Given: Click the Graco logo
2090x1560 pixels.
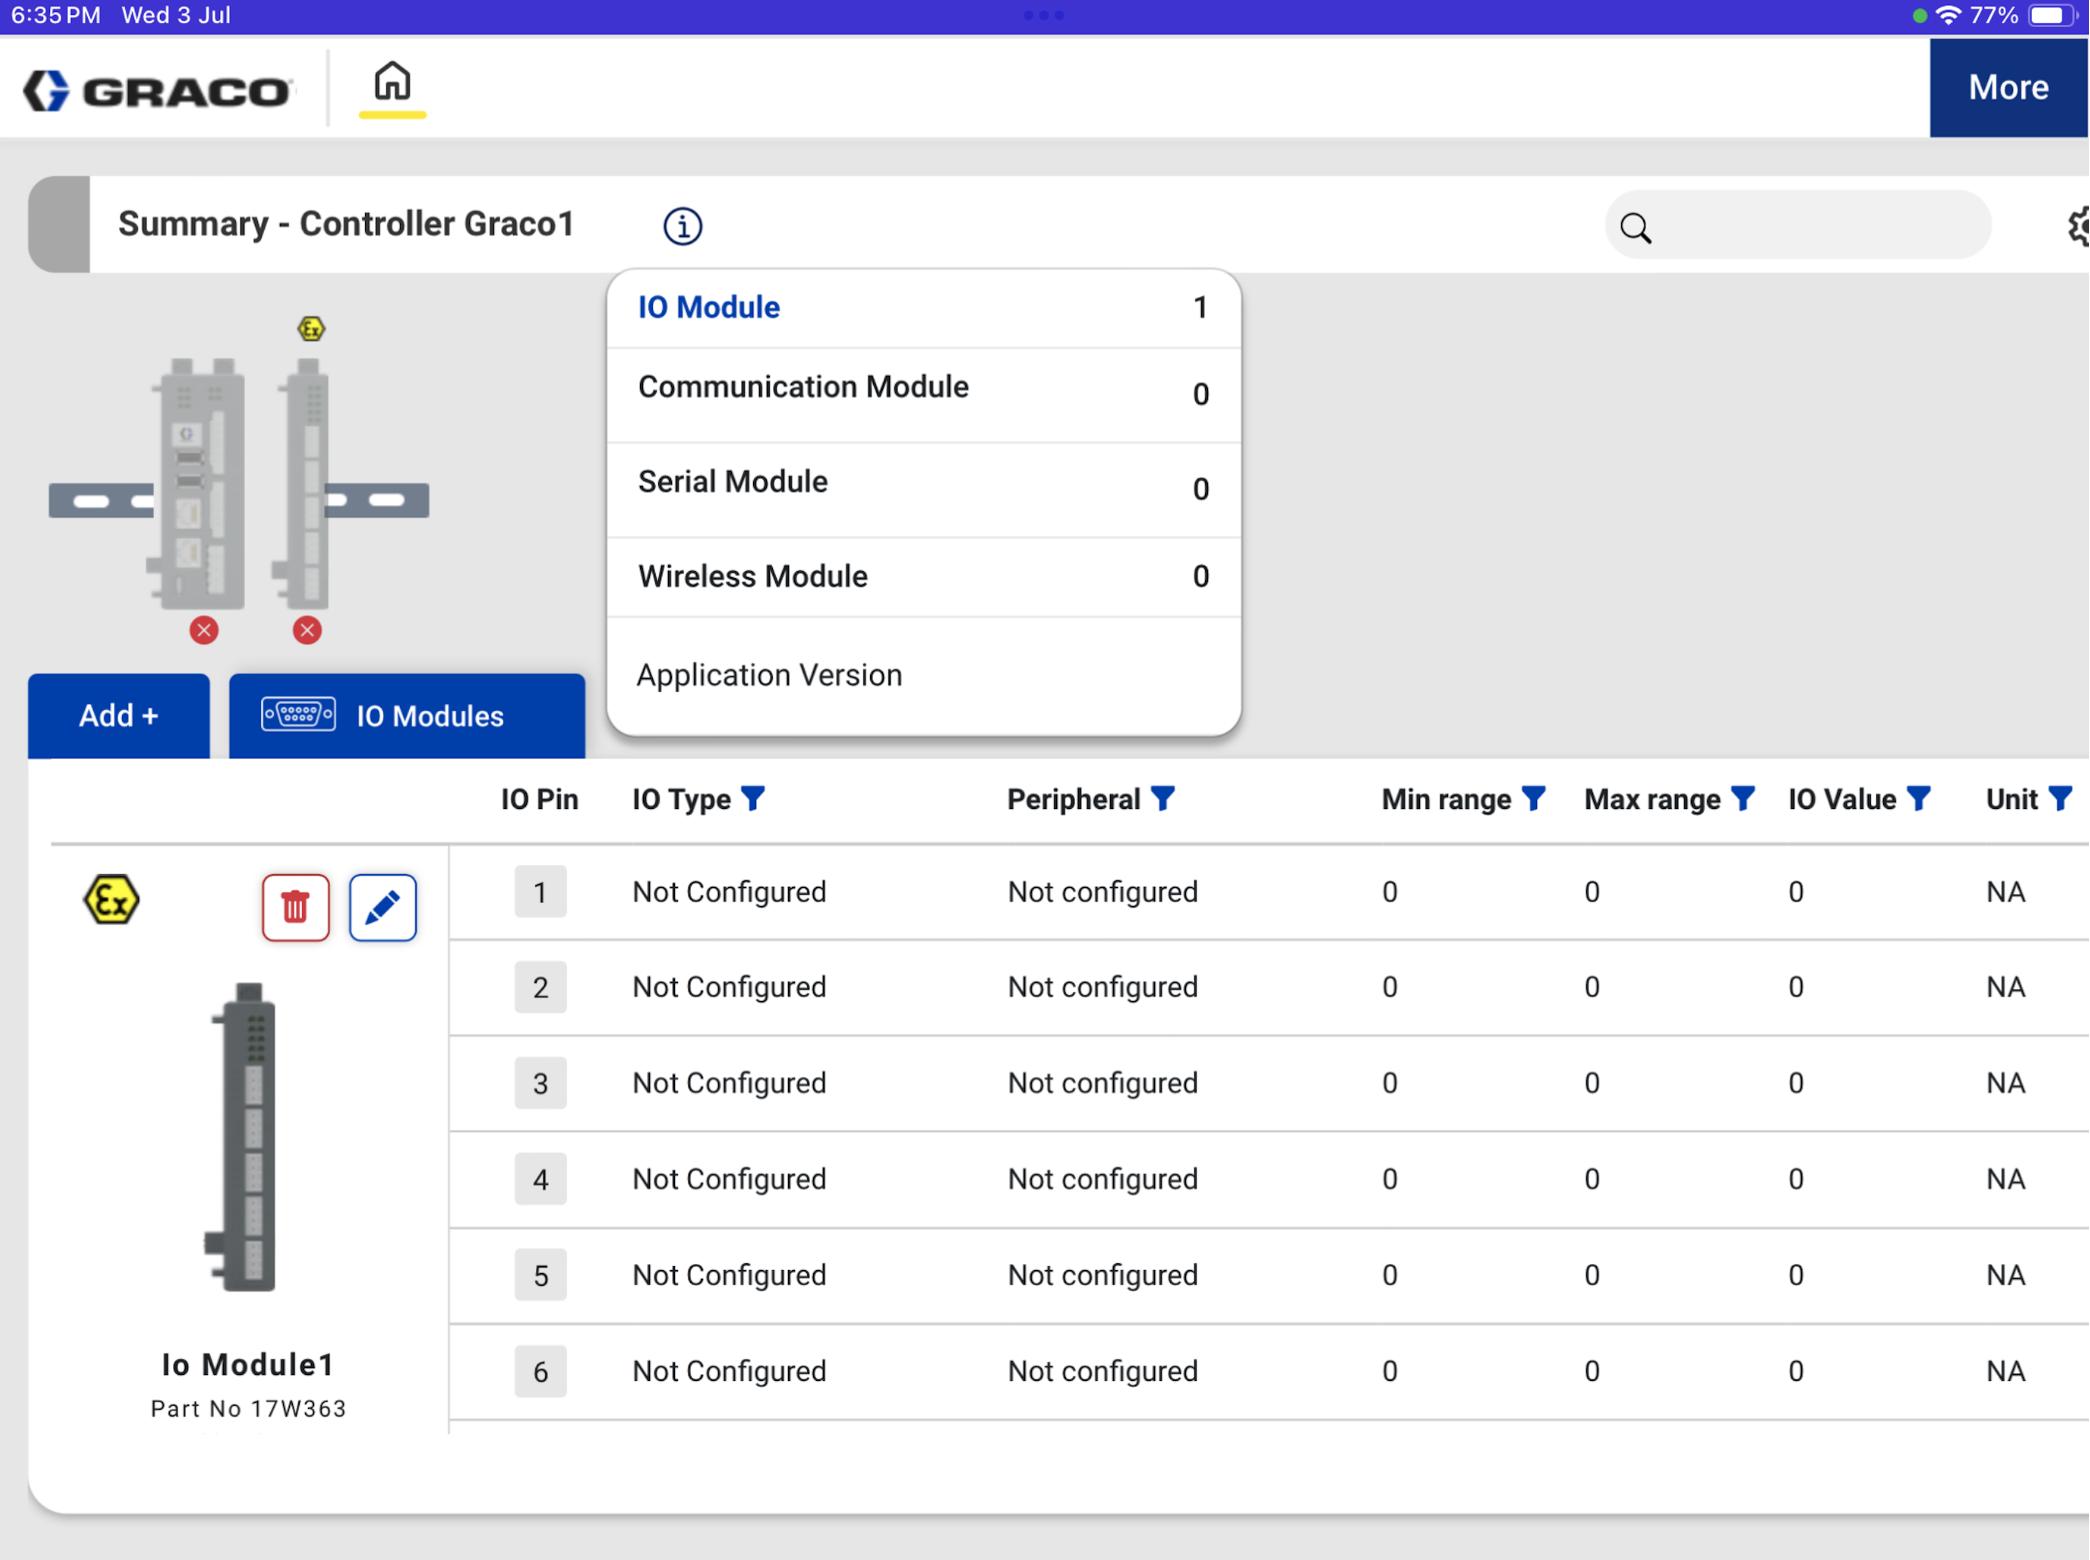Looking at the screenshot, I should [158, 91].
